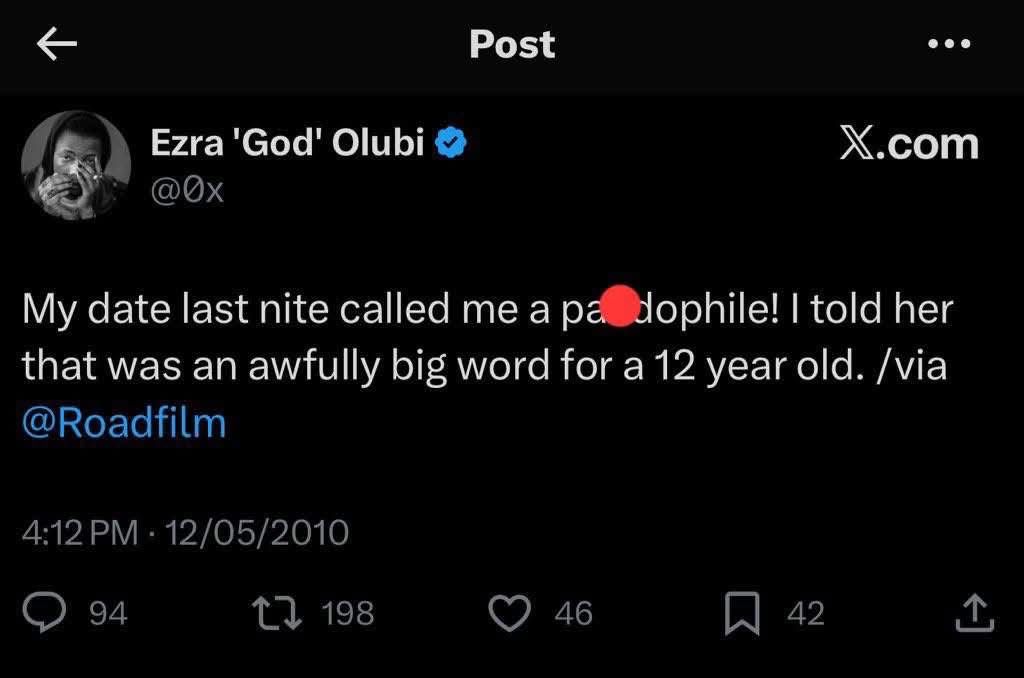Open the @0x handle
Viewport: 1024px width, 678px height.
pos(187,189)
